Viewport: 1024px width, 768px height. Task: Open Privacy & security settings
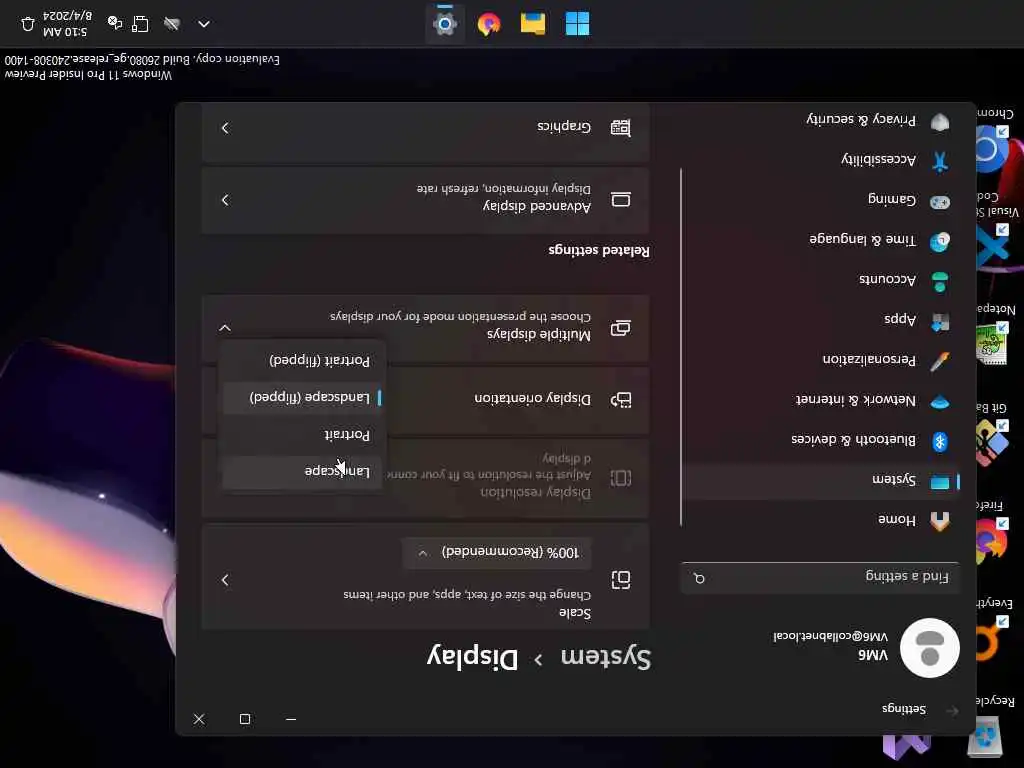click(820, 120)
